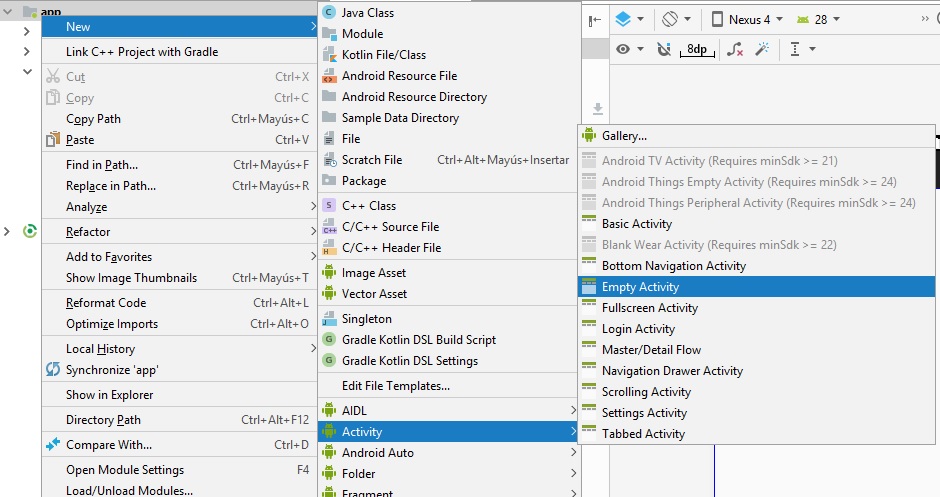Select Empty Activity from submenu
The image size is (940, 497).
640,287
